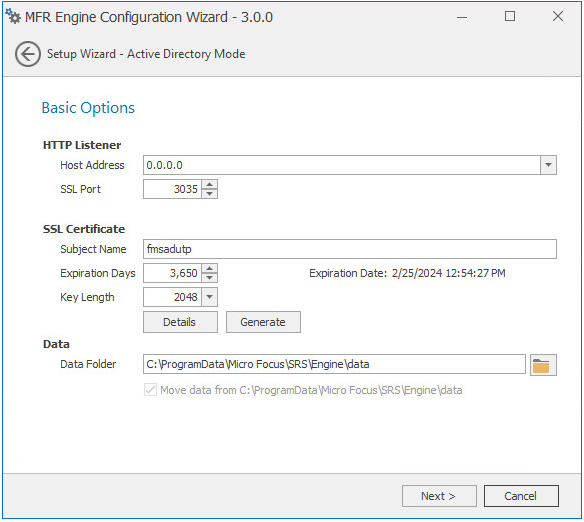Select the SSL Port value field

172,189
